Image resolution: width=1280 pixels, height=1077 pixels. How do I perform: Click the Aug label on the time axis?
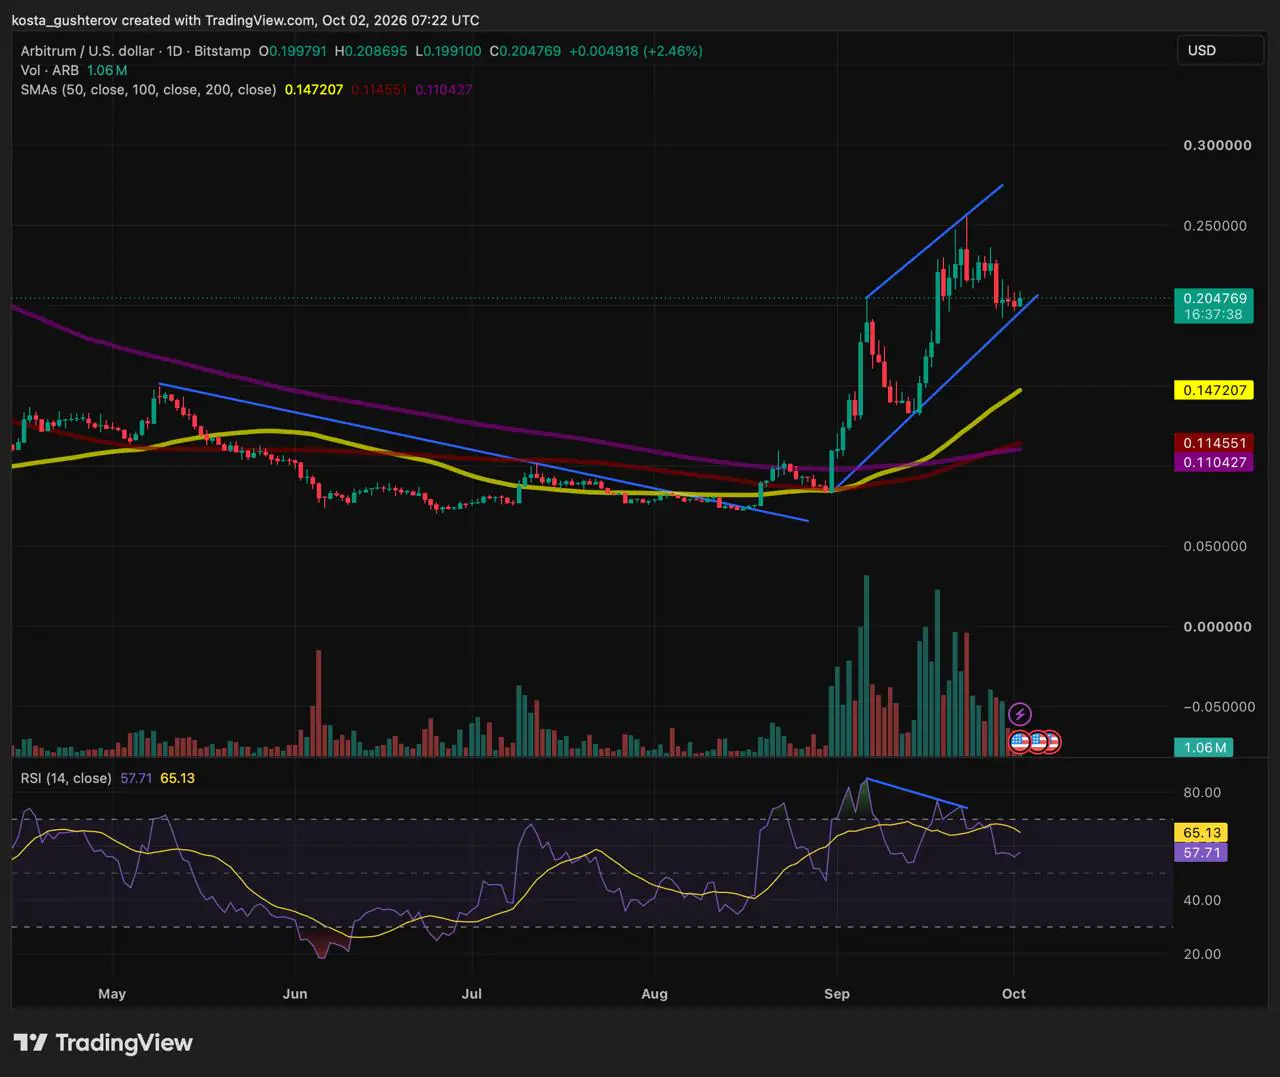coord(654,993)
